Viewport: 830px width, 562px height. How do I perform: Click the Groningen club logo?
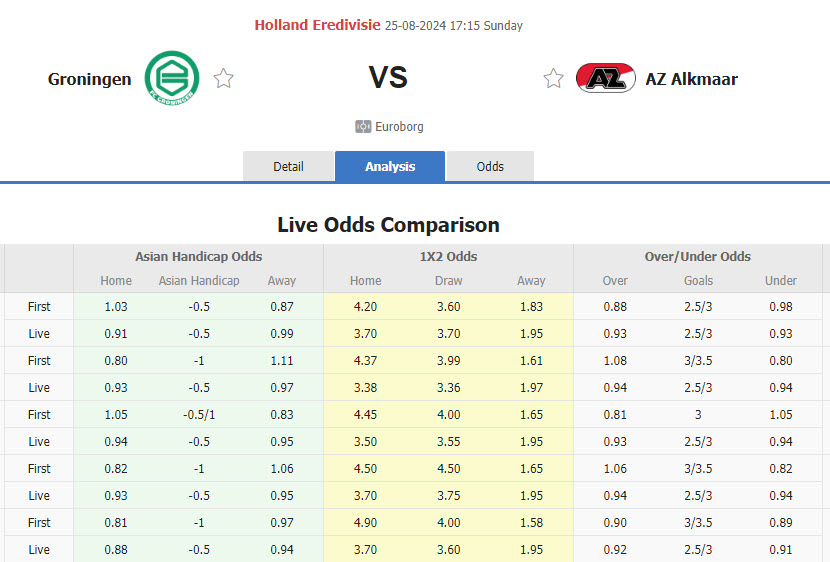click(172, 78)
